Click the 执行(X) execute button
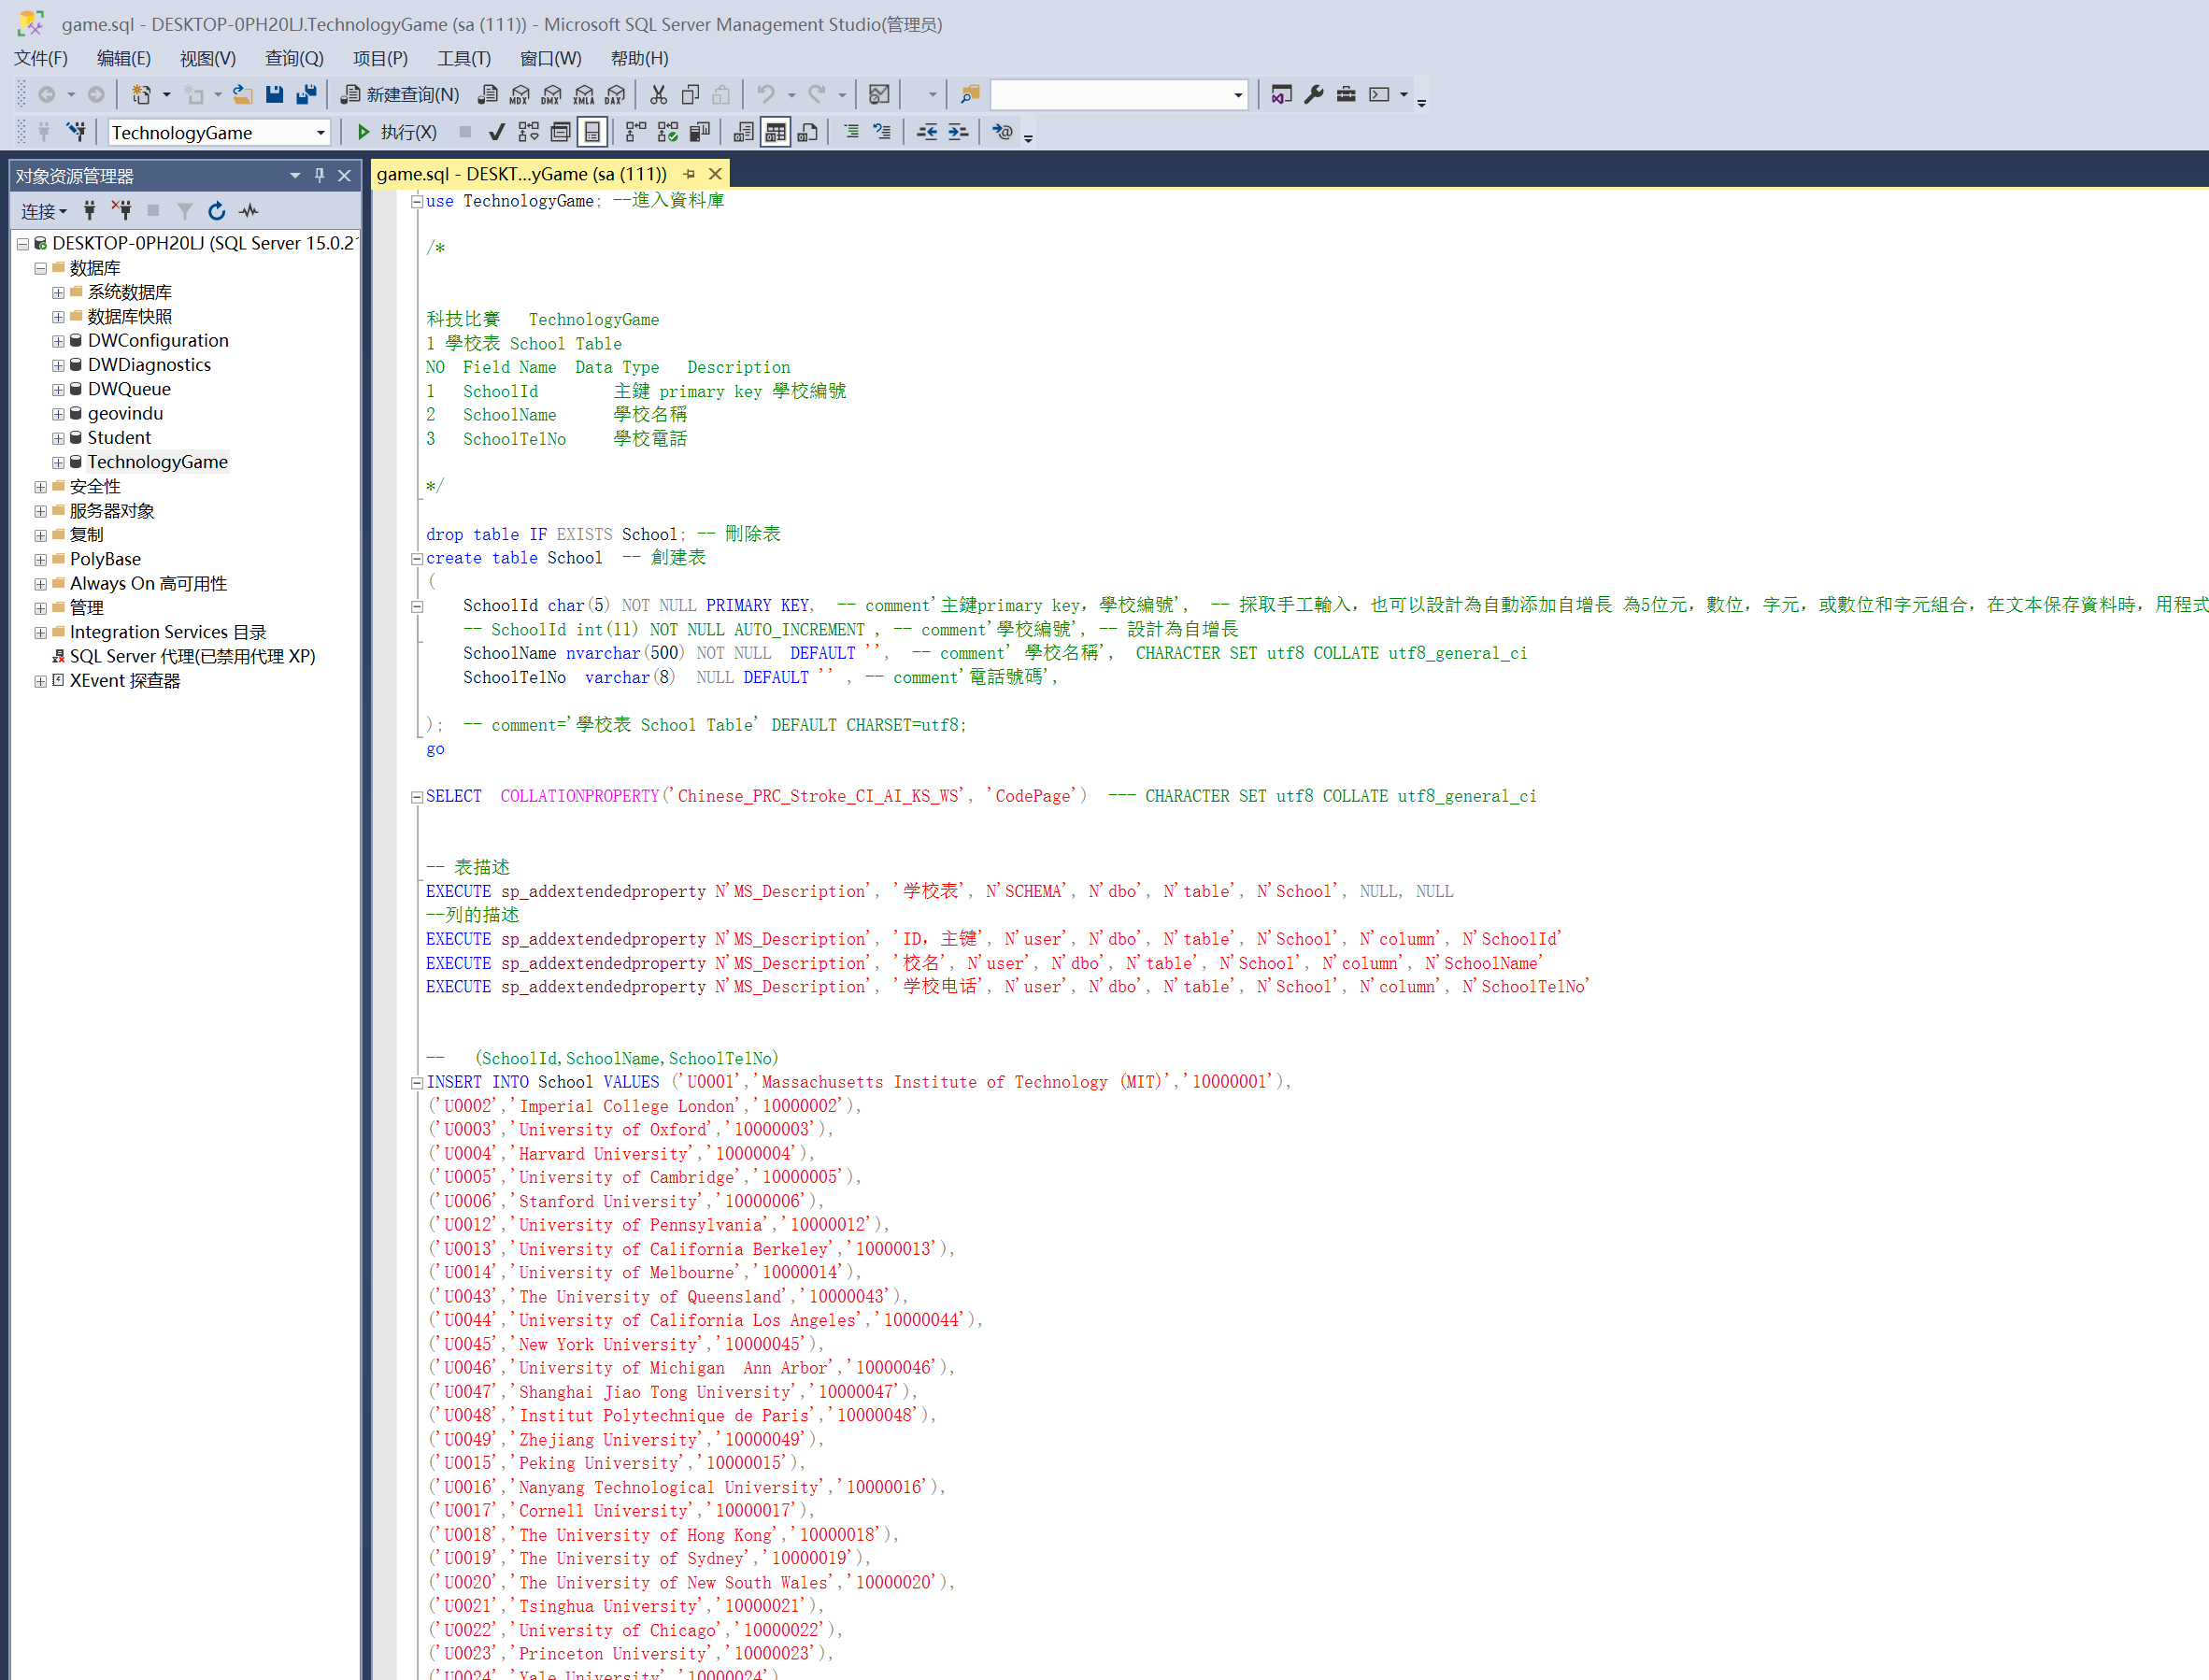Viewport: 2209px width, 1680px height. 397,132
